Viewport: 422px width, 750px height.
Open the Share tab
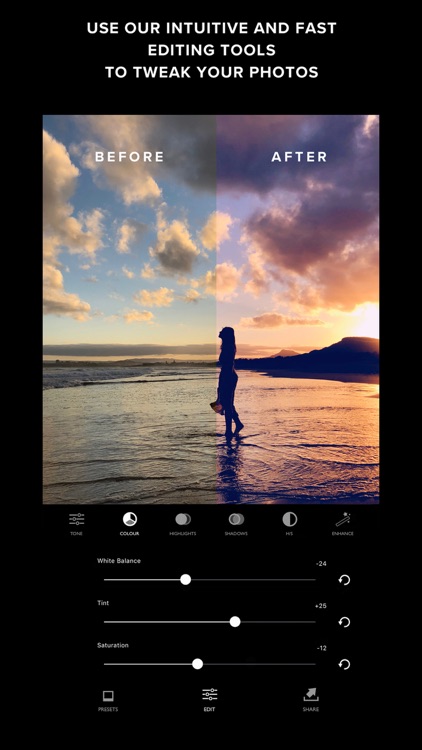[311, 700]
